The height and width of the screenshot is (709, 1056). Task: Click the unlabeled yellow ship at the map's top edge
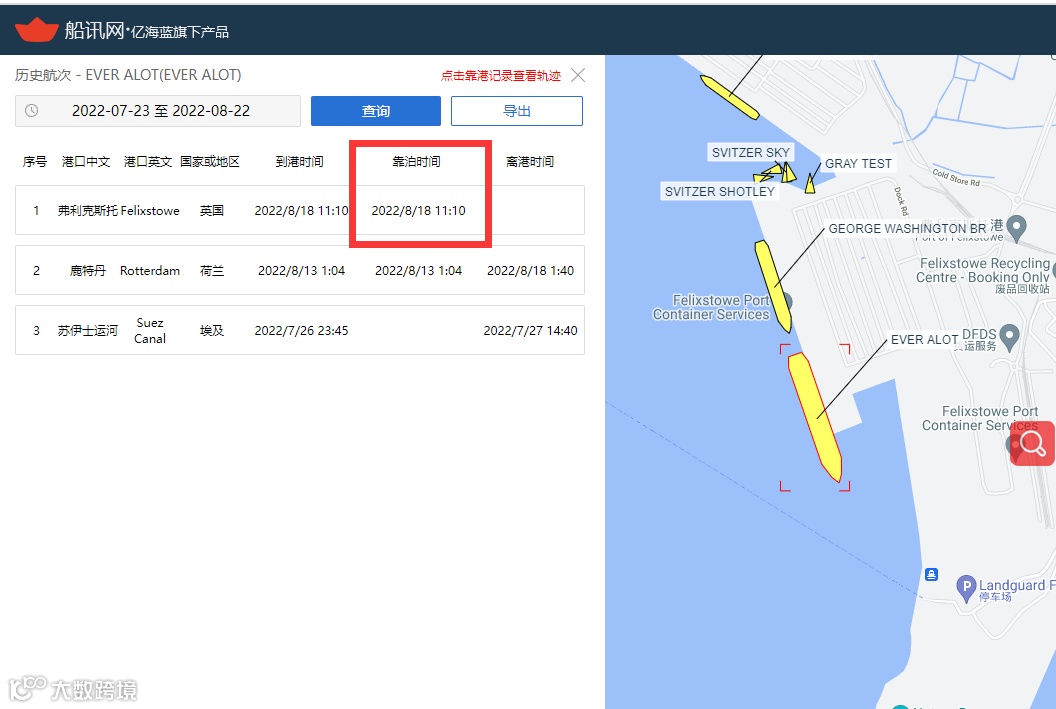pyautogui.click(x=729, y=98)
